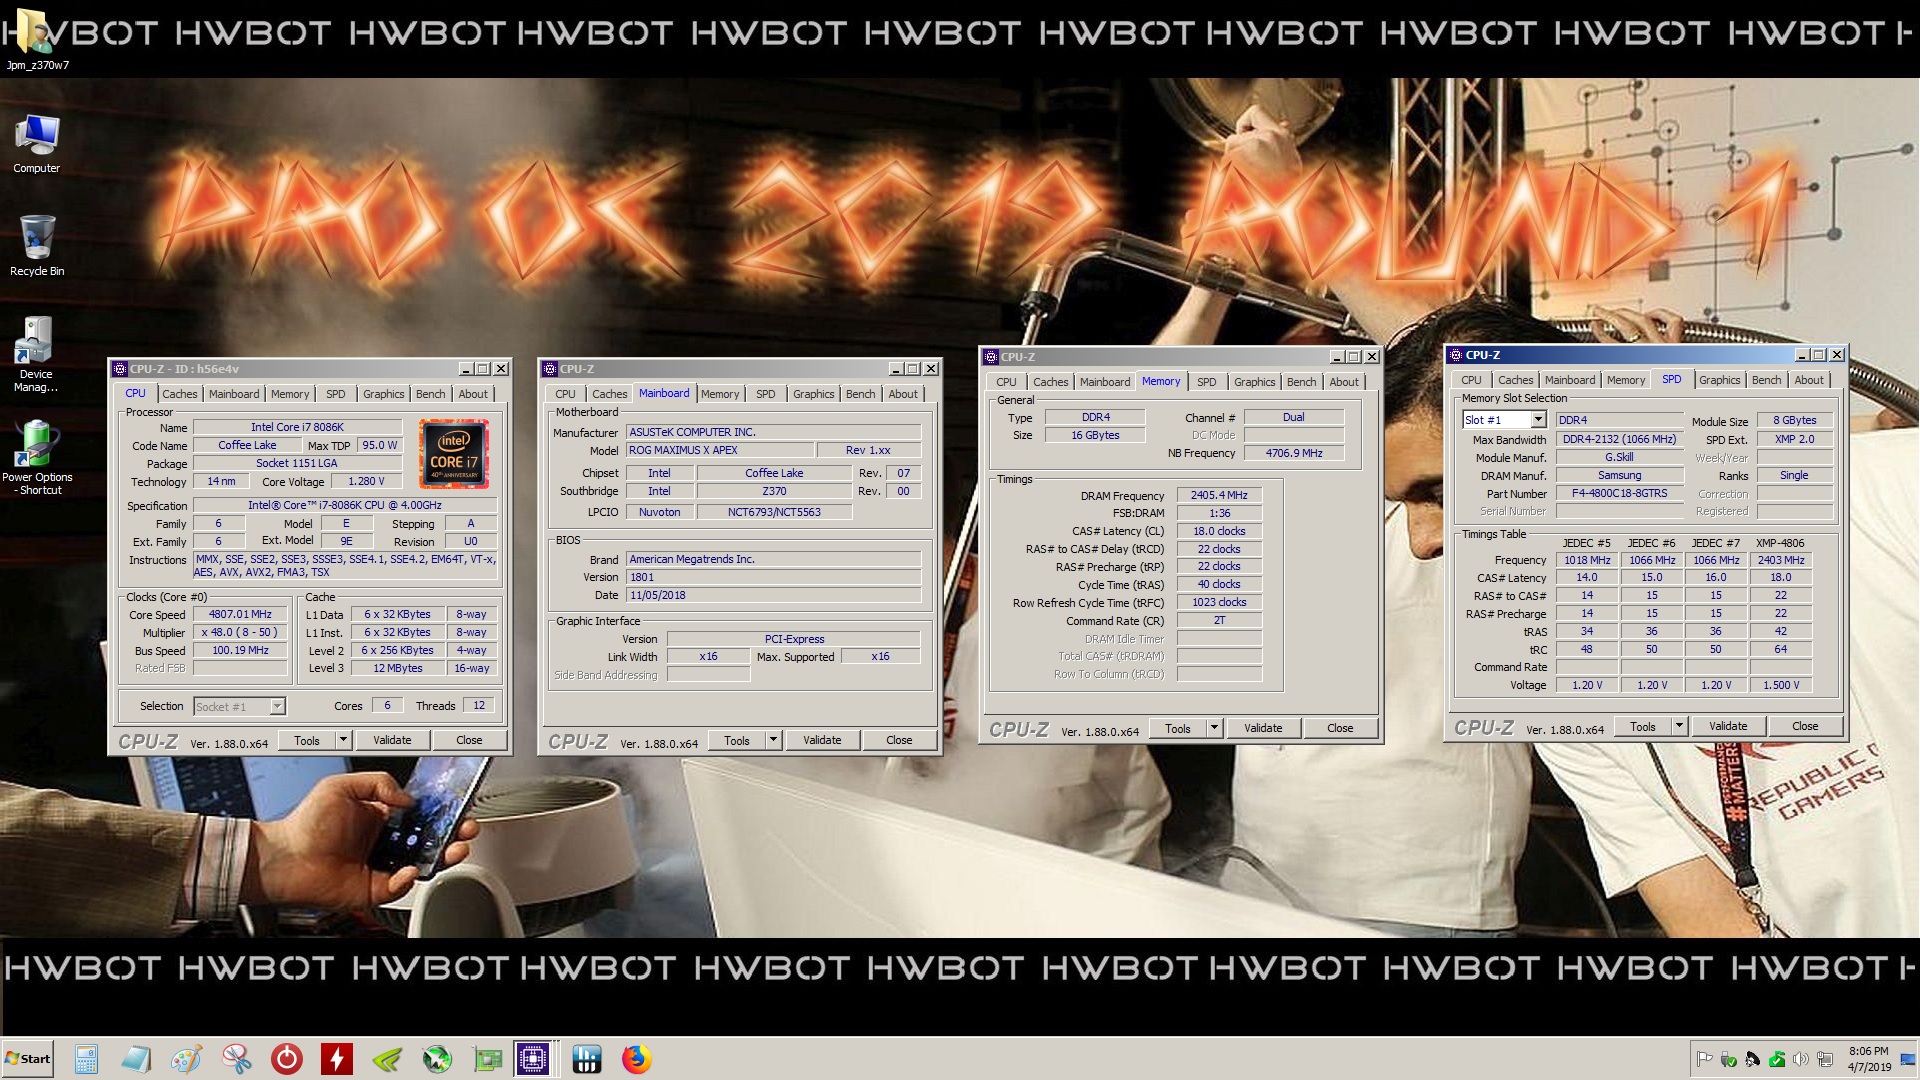Switch to Bench tab in first CPU-Z window
This screenshot has width=1920, height=1080.
(x=431, y=394)
